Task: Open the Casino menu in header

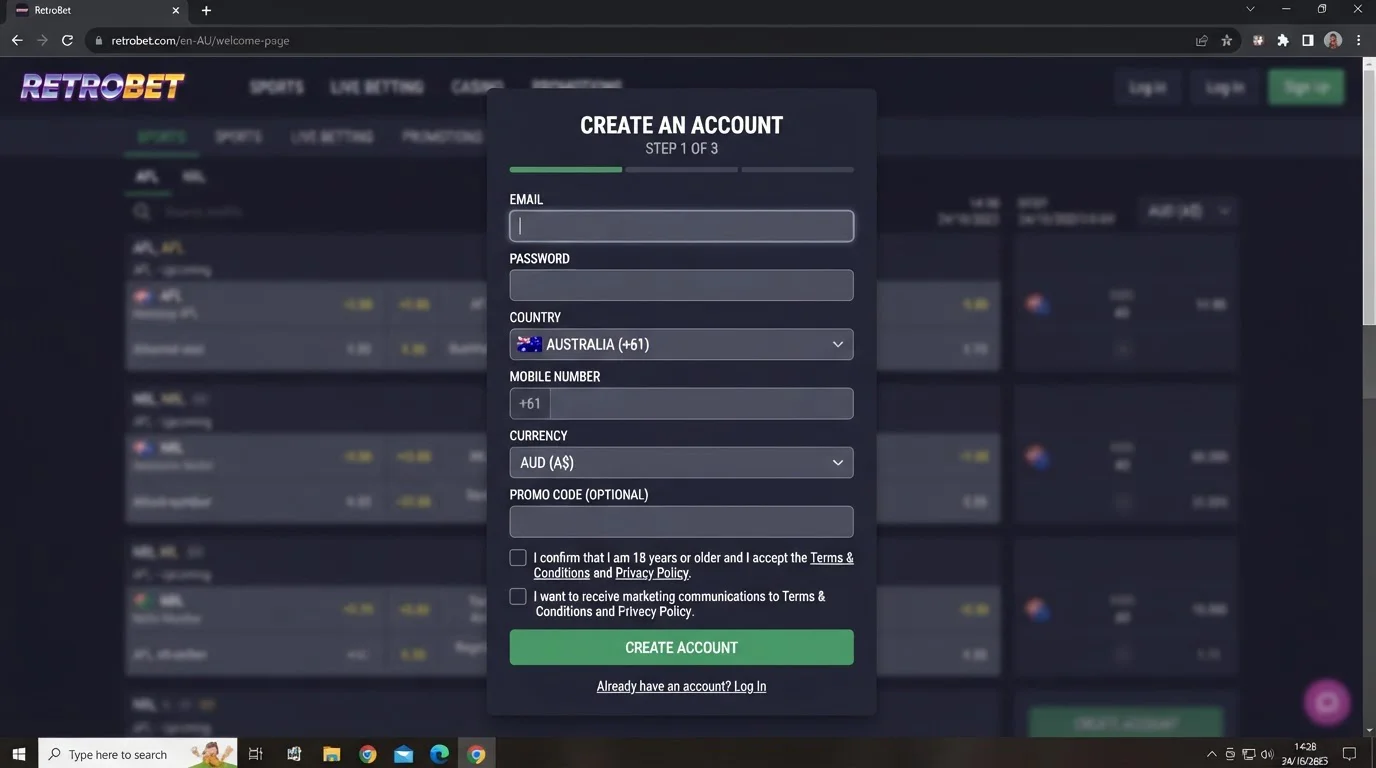Action: (x=477, y=87)
